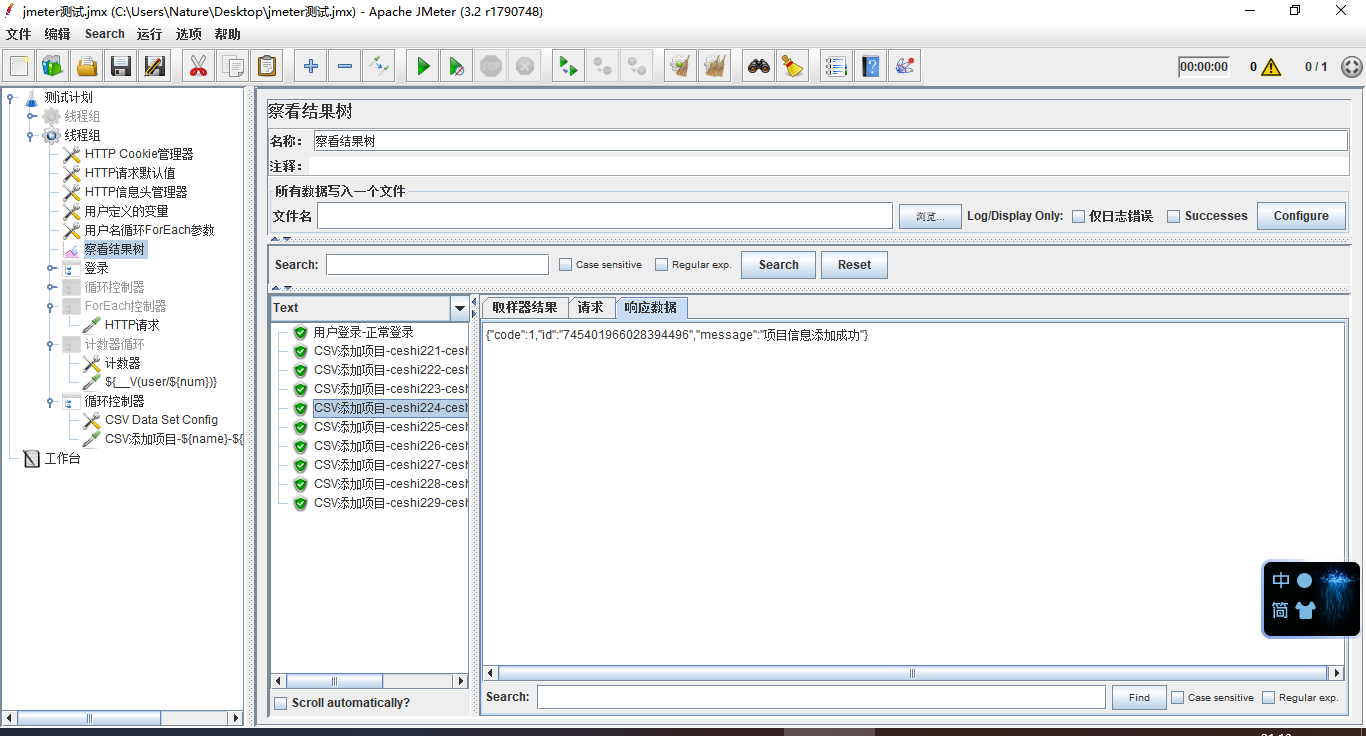Clear current results with broom-and-gear icon
1366x736 pixels.
[680, 67]
